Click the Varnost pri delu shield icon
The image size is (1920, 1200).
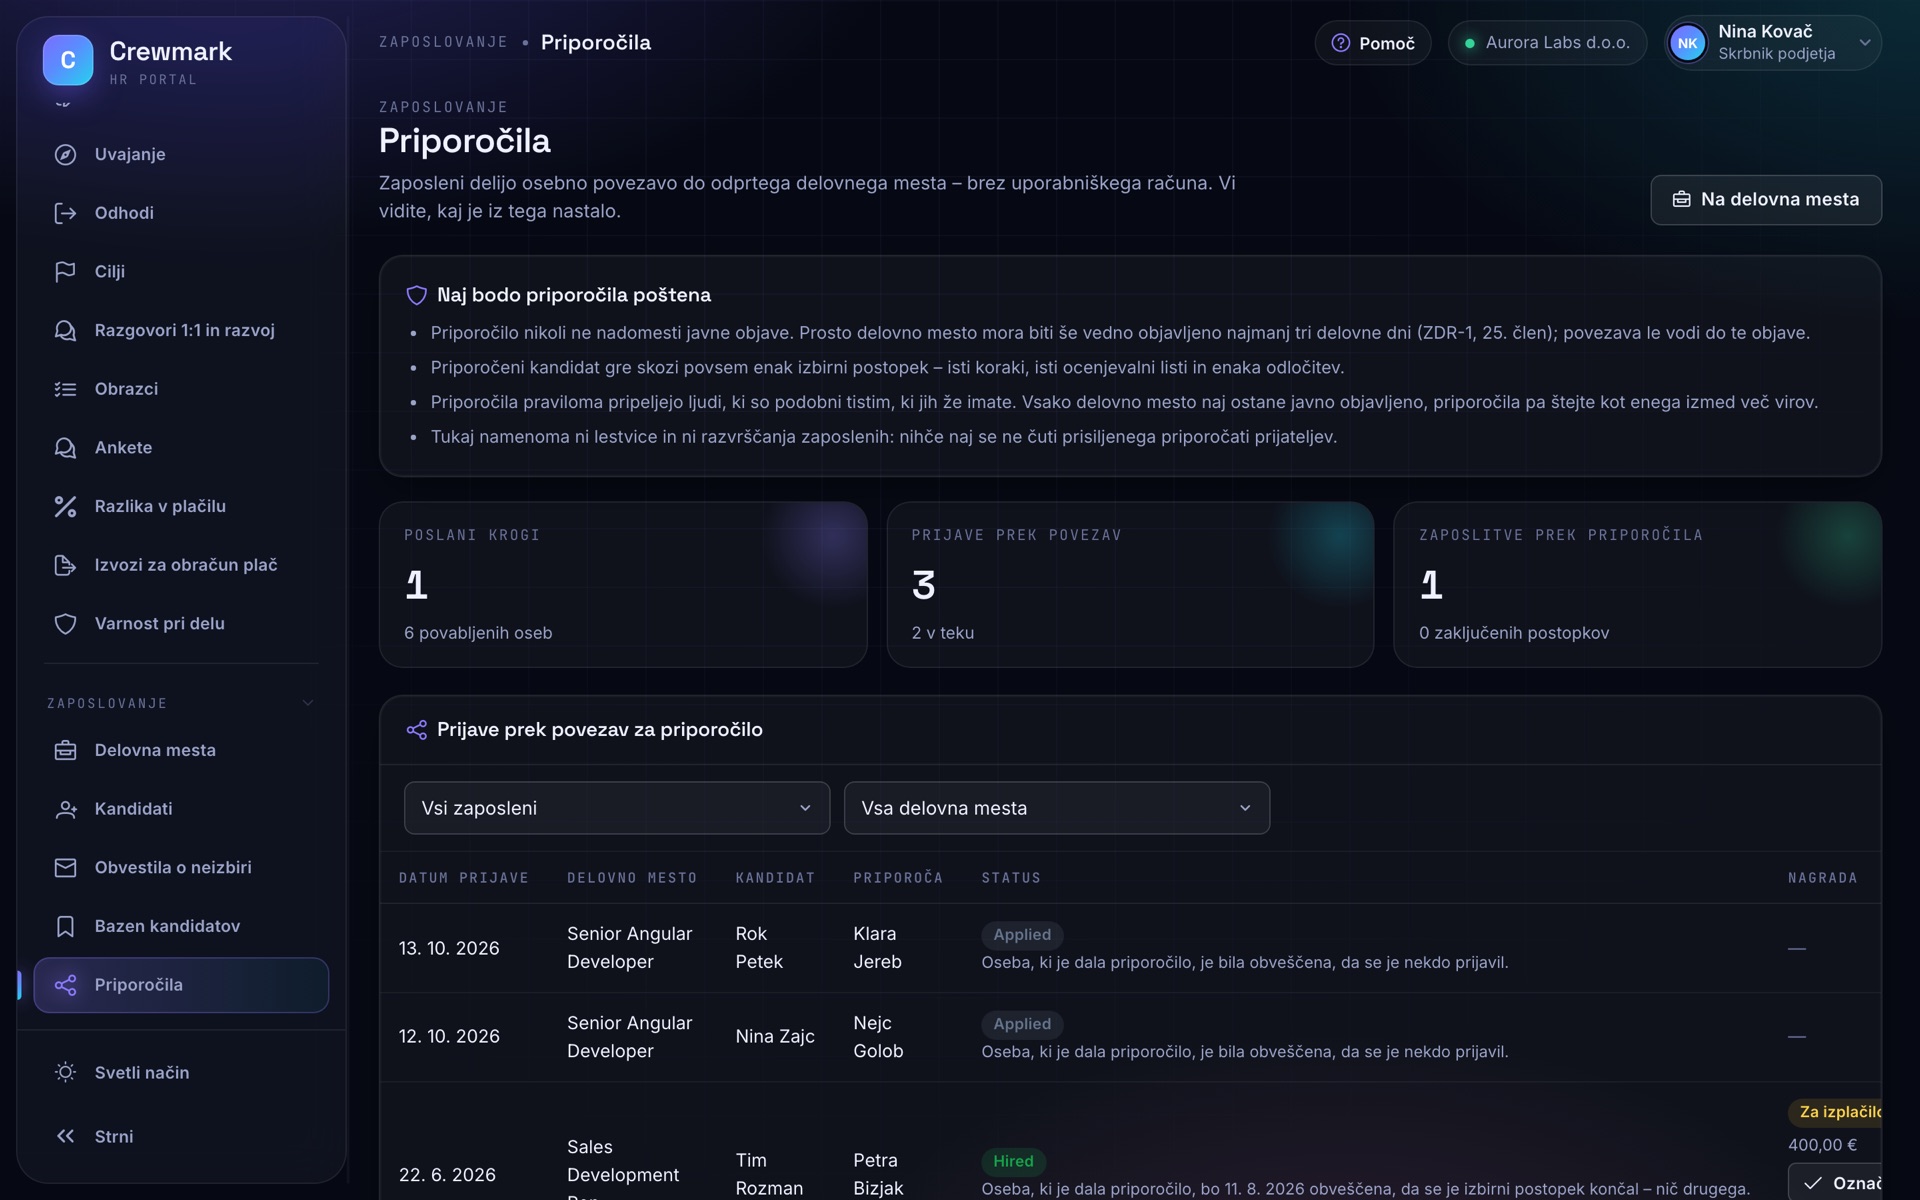click(65, 623)
